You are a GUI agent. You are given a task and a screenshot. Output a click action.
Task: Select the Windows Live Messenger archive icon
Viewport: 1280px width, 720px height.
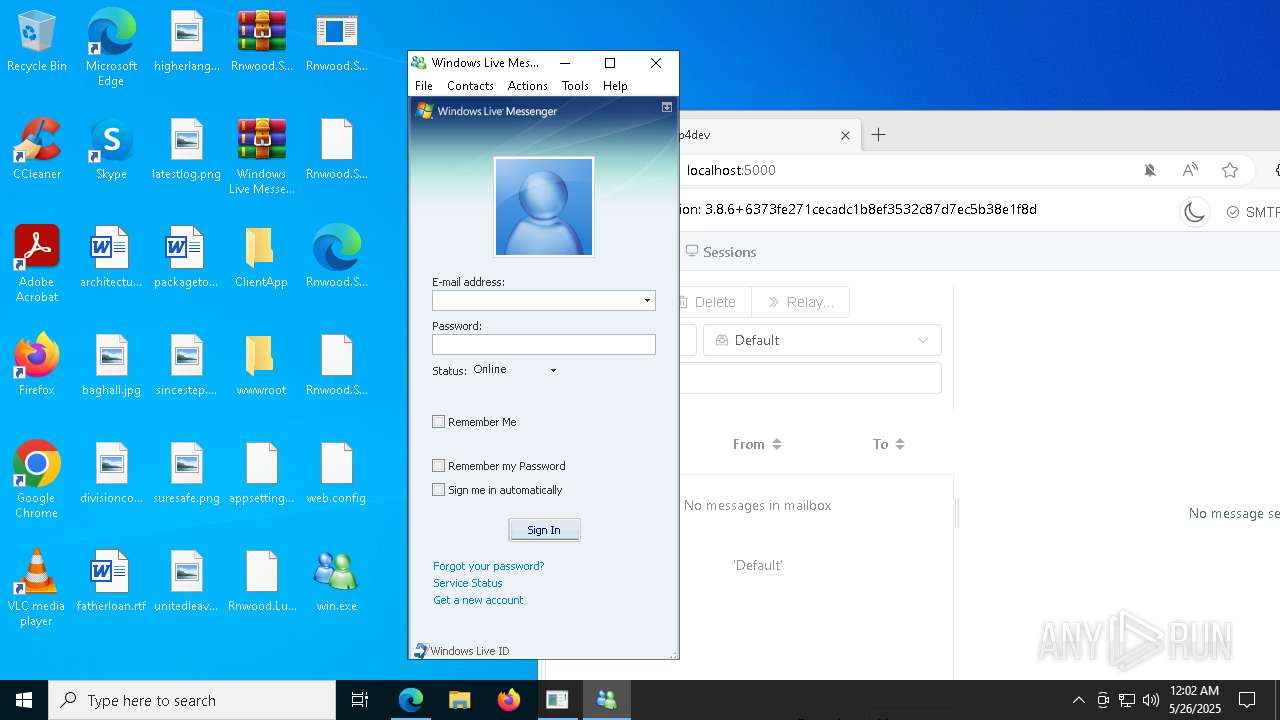[x=261, y=157]
